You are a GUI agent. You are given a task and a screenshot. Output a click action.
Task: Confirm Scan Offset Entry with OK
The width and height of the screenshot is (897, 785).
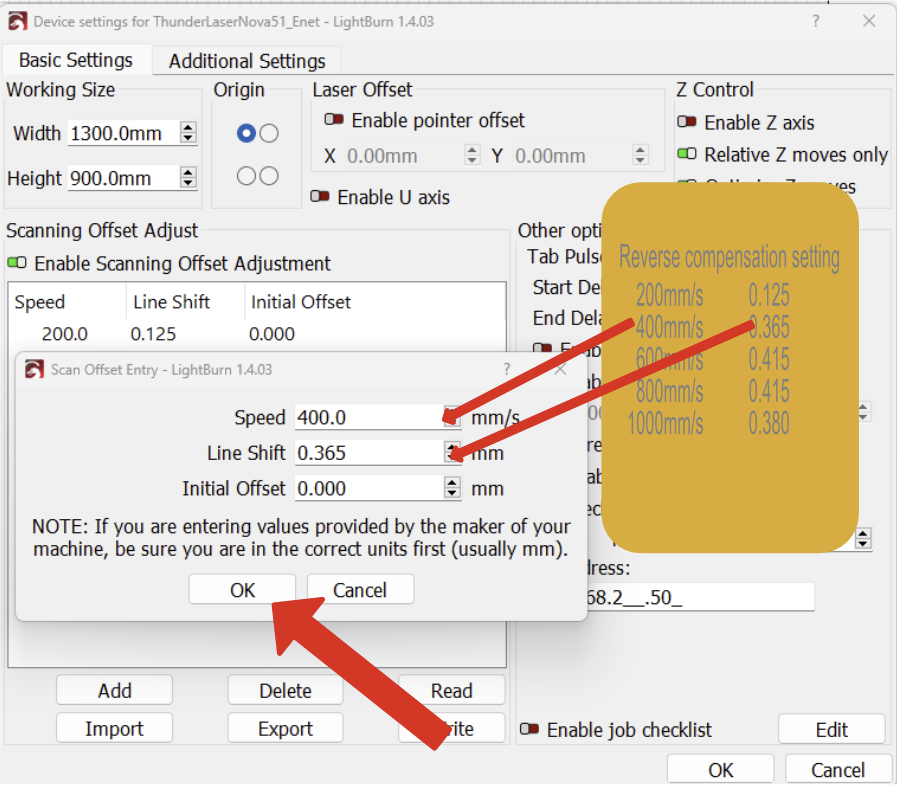coord(243,590)
